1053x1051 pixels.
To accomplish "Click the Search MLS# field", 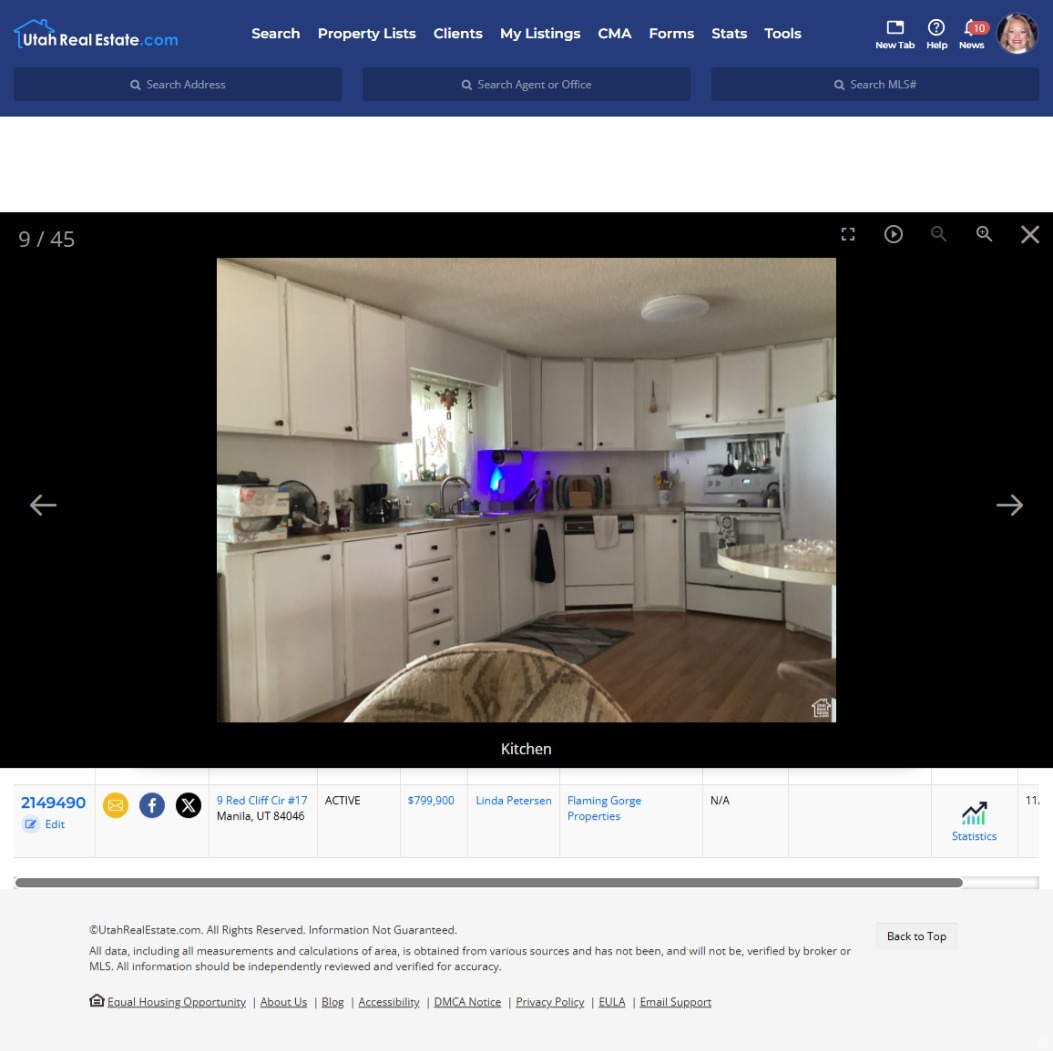I will [x=875, y=85].
